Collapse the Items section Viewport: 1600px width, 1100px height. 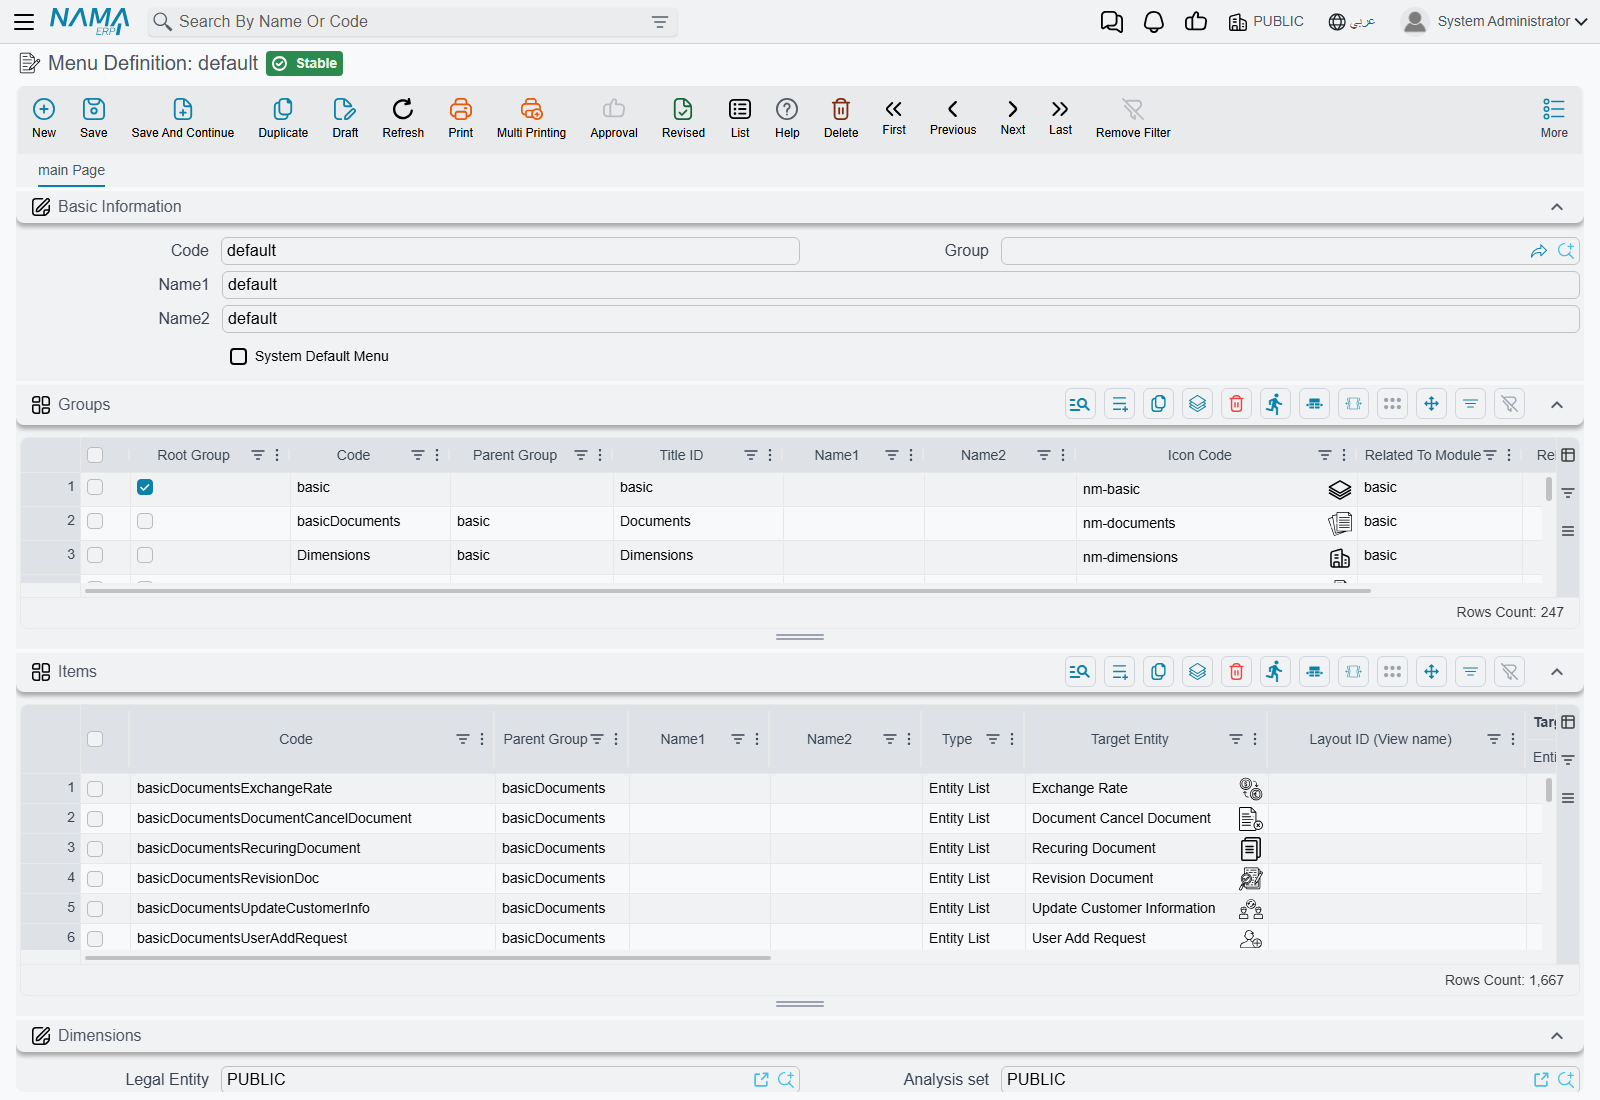coord(1557,672)
